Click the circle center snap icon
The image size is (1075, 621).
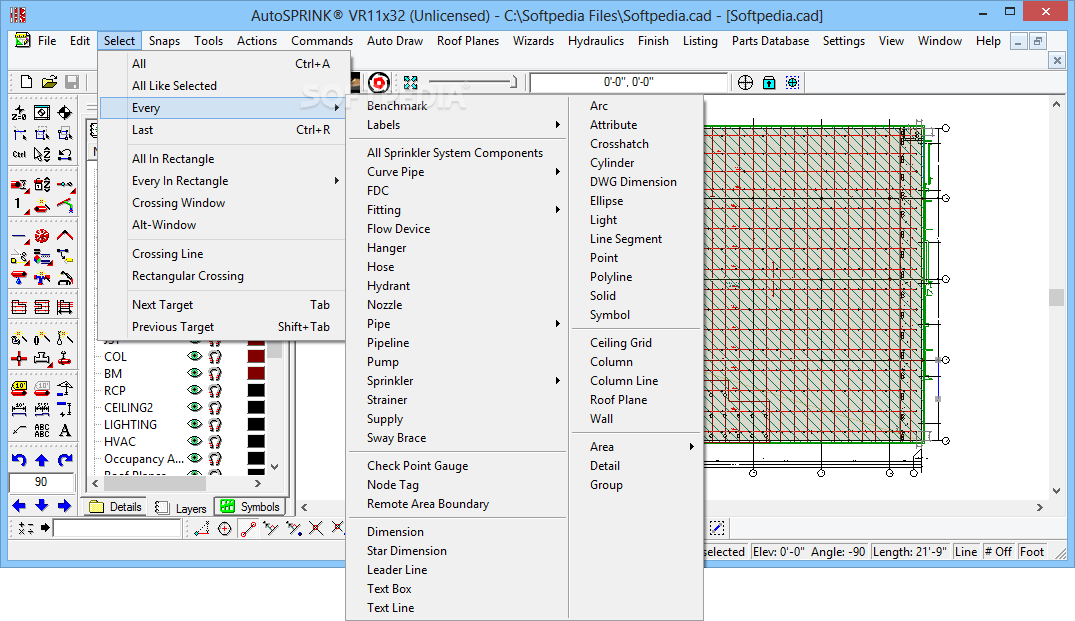(x=225, y=528)
